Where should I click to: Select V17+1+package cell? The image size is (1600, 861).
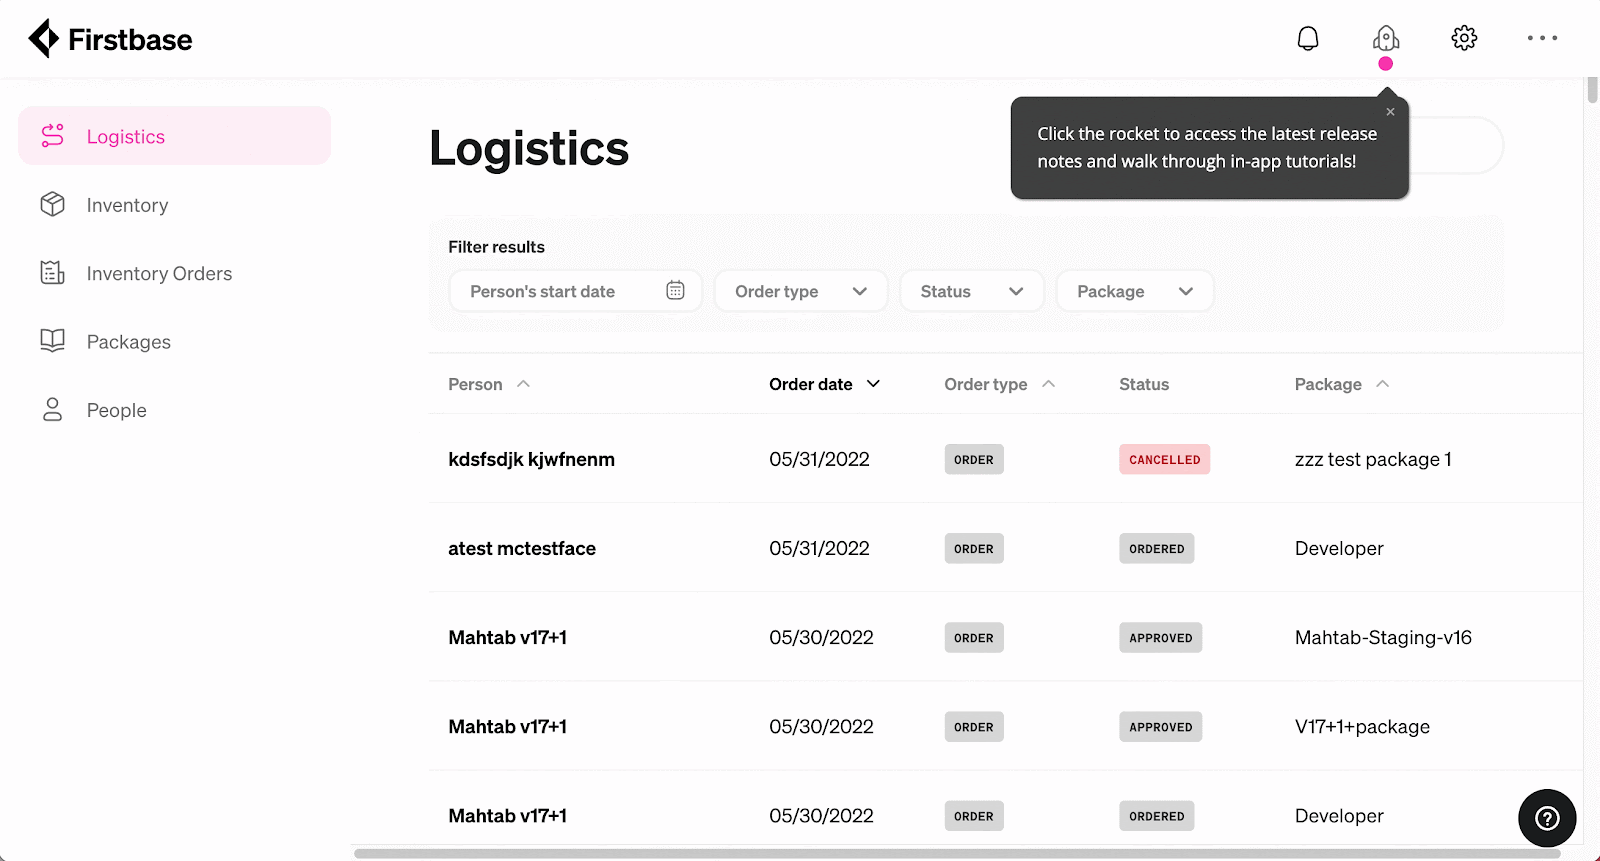tap(1362, 726)
